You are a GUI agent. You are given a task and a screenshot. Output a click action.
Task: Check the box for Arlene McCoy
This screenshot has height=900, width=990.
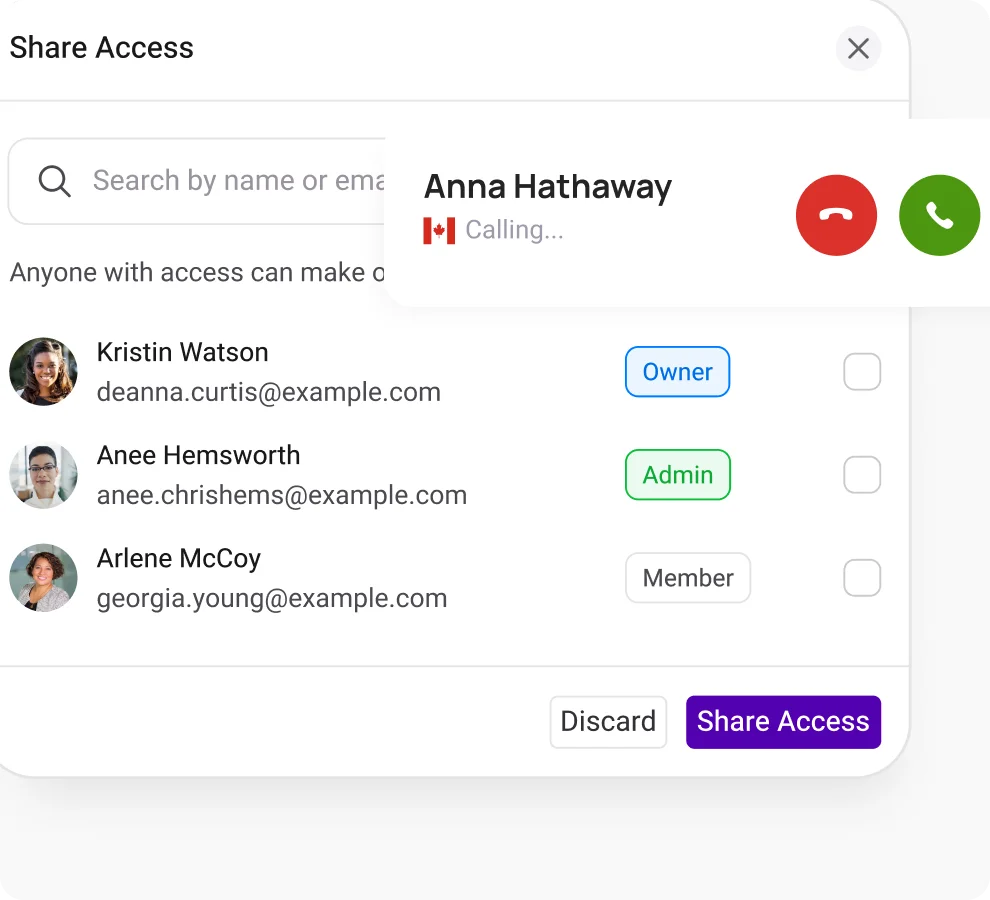862,578
